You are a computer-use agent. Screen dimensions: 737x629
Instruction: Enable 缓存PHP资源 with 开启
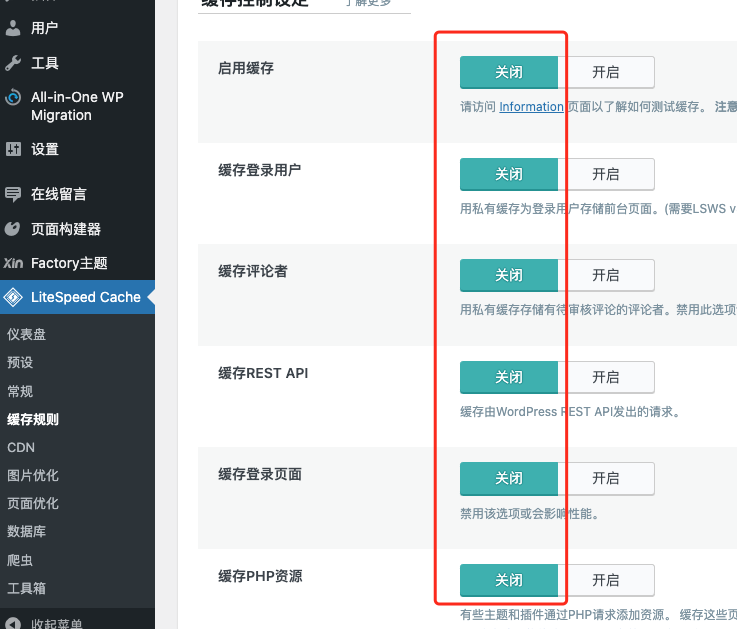(x=605, y=580)
